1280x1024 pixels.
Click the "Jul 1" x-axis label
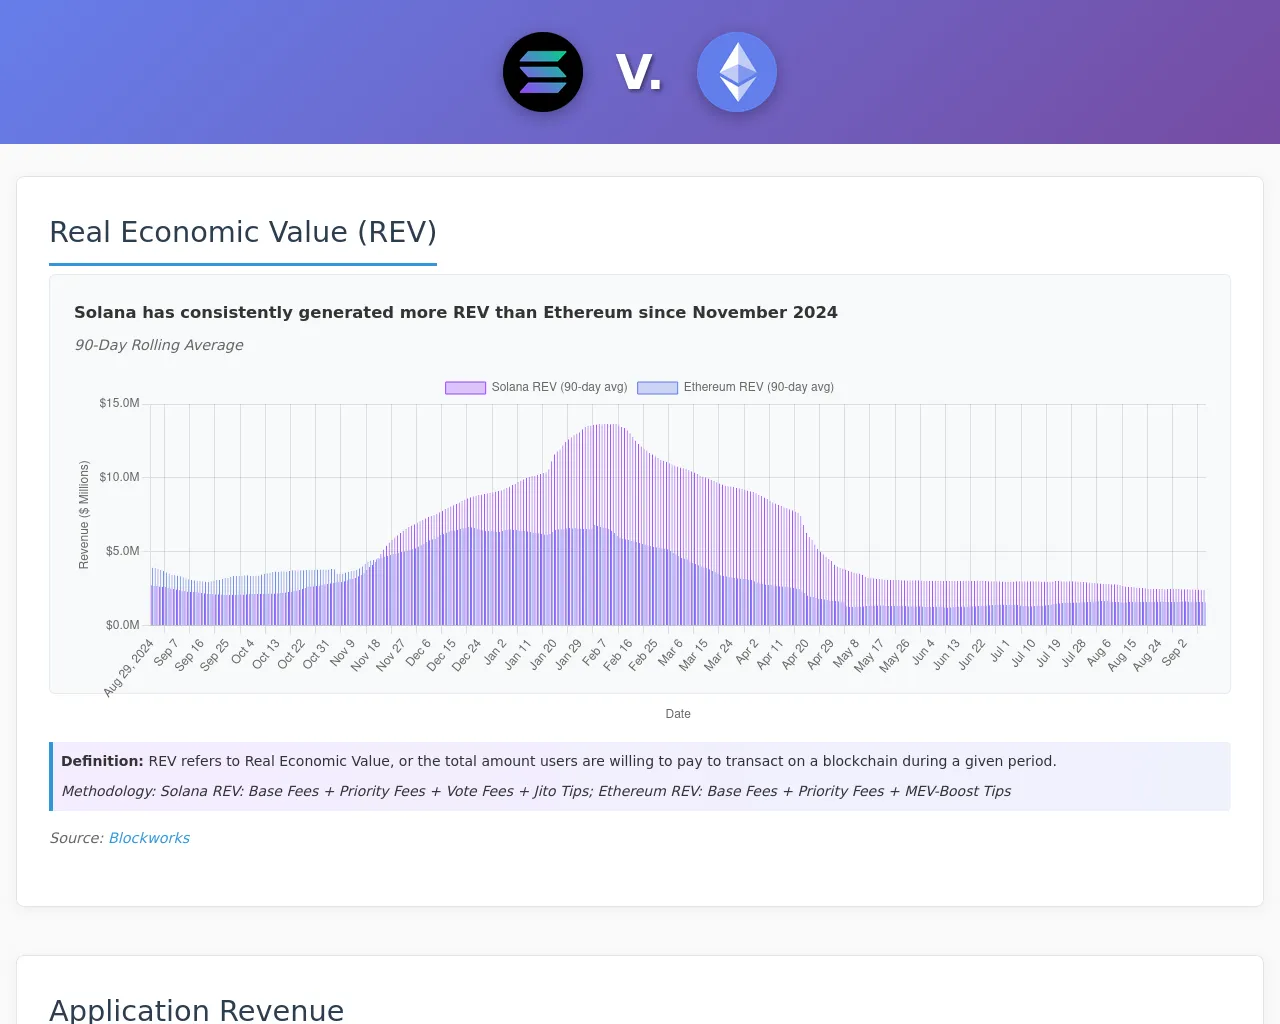pos(1000,651)
